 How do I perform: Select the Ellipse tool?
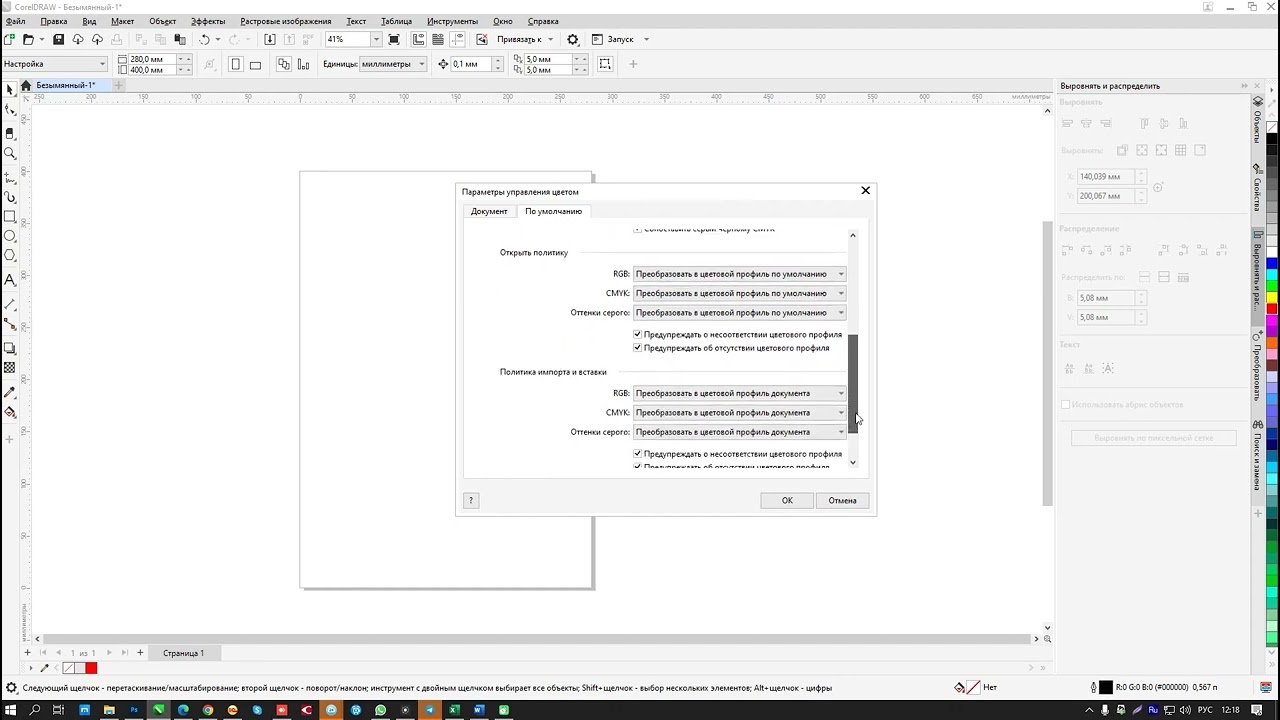pyautogui.click(x=10, y=236)
